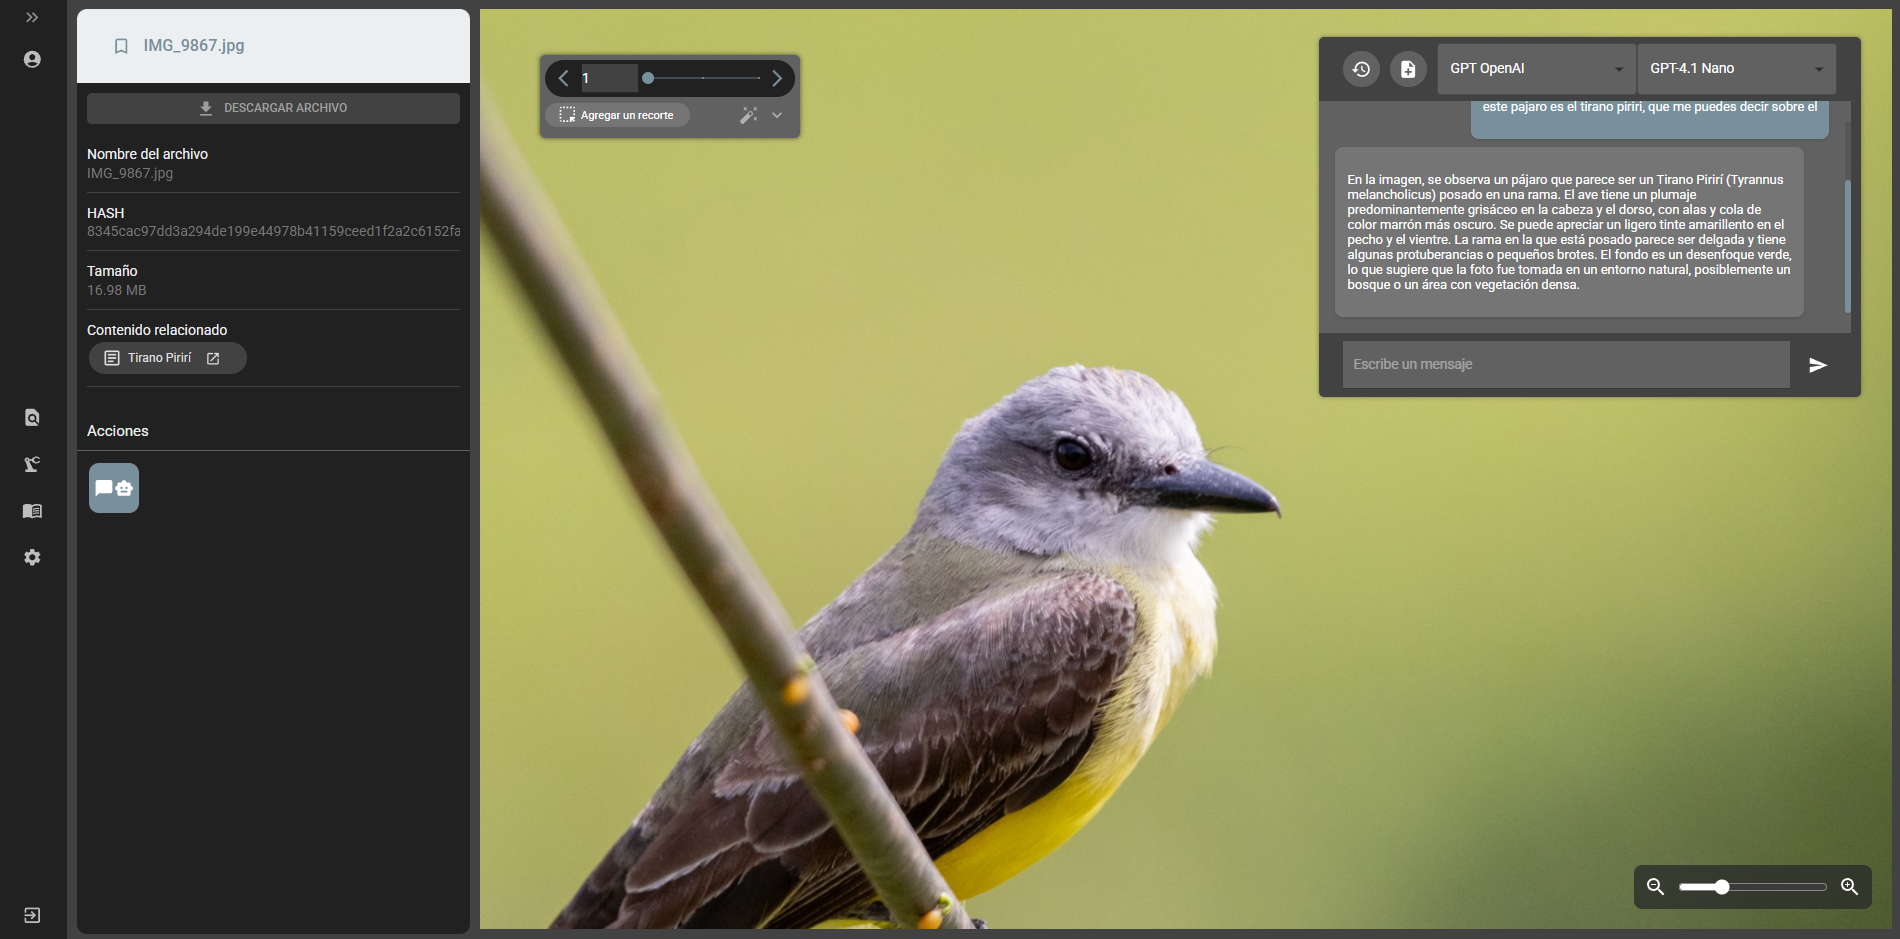
Task: Click the magic wand auto-detect icon
Action: 748,115
